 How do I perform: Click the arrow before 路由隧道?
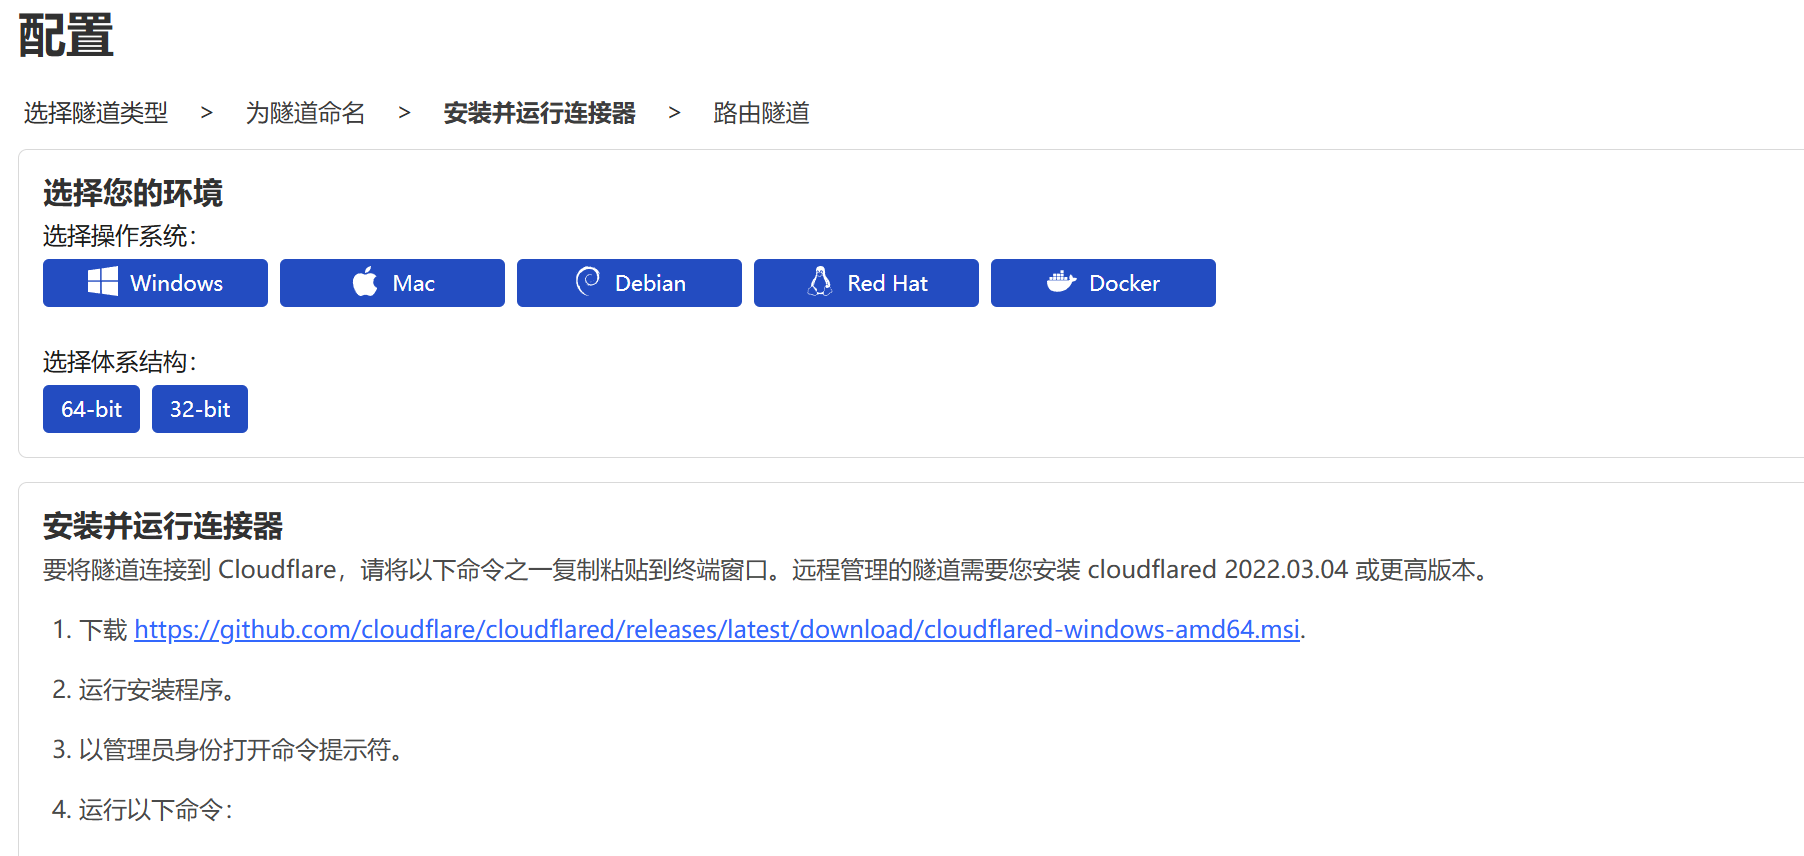click(x=674, y=113)
